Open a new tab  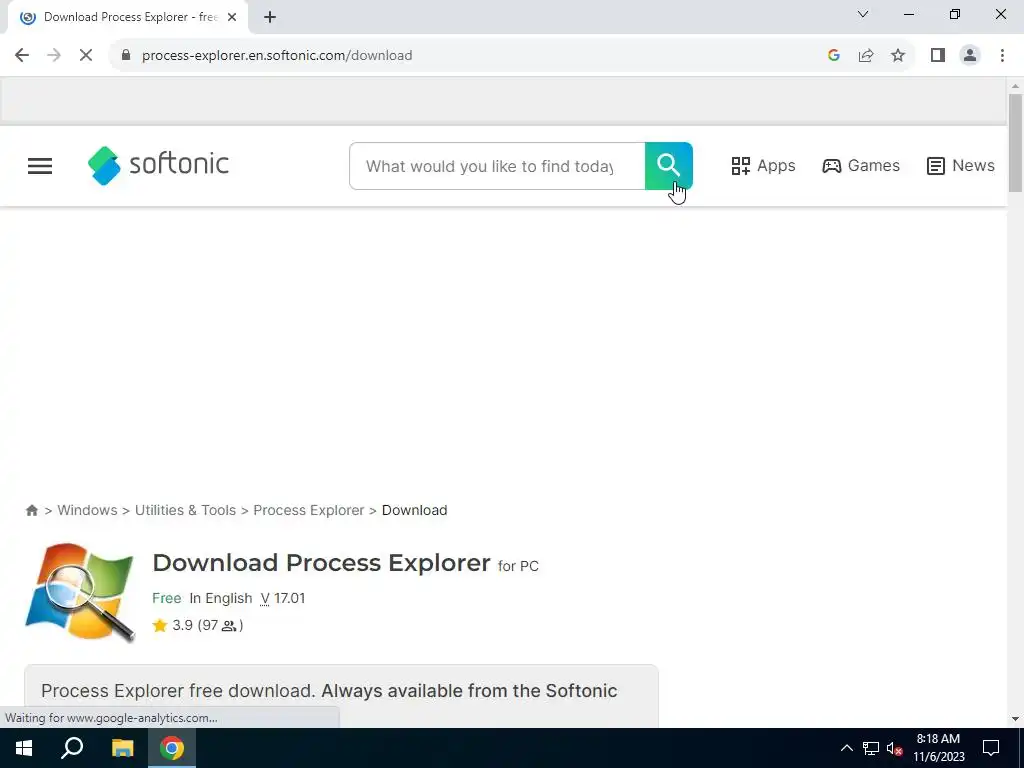(270, 17)
